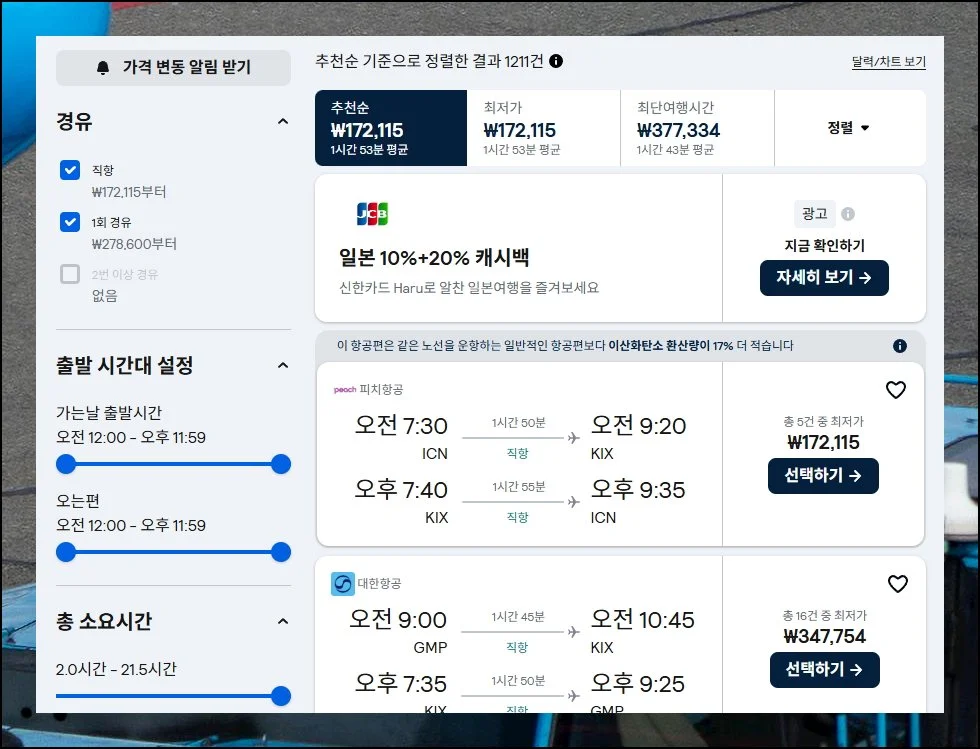Click the JCB card logo
This screenshot has height=749, width=980.
tap(372, 214)
